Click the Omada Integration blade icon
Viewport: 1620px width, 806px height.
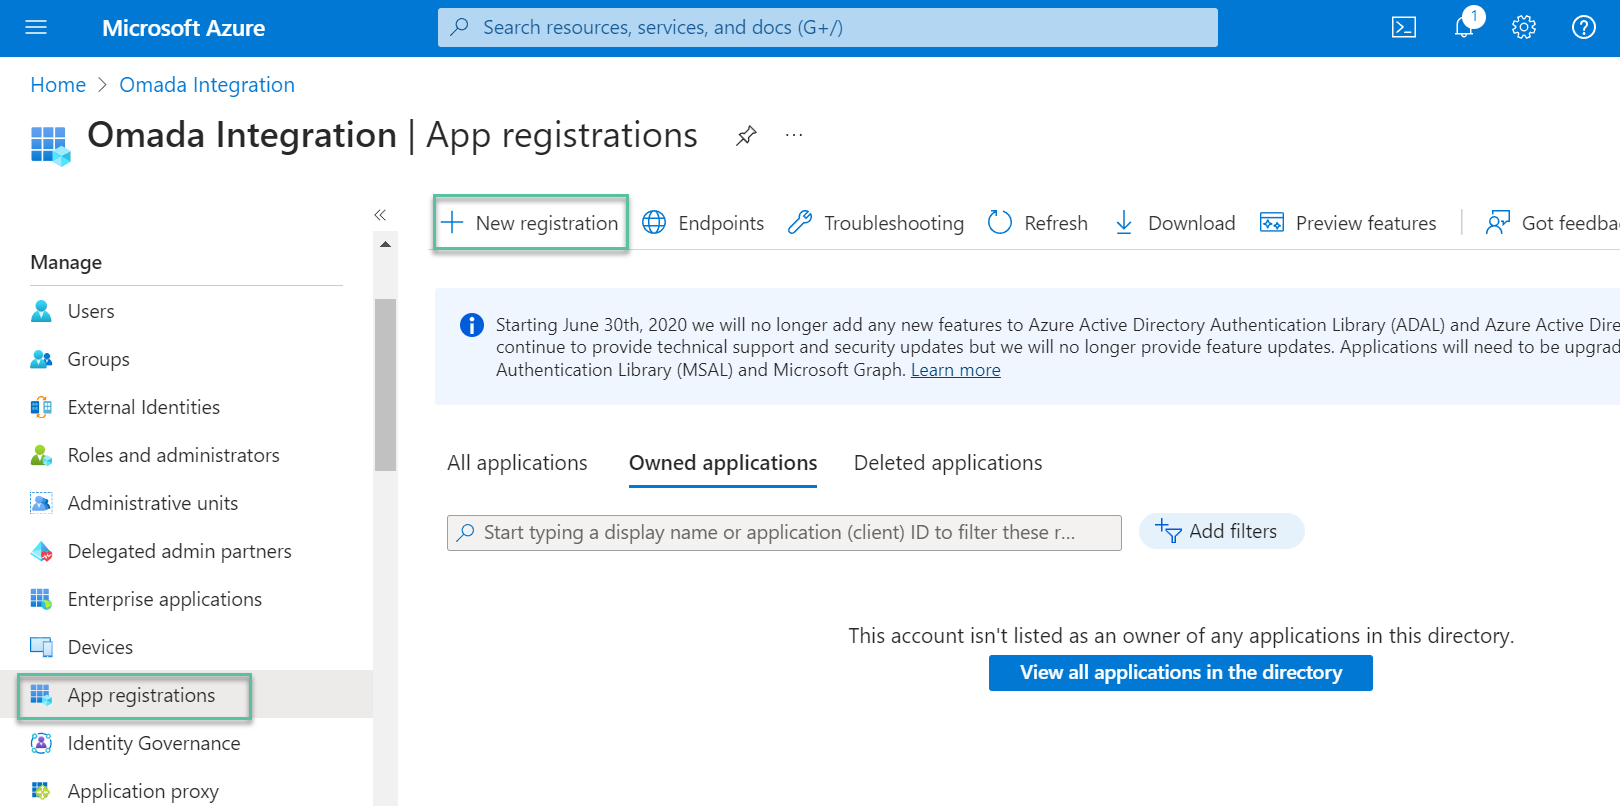pos(50,146)
